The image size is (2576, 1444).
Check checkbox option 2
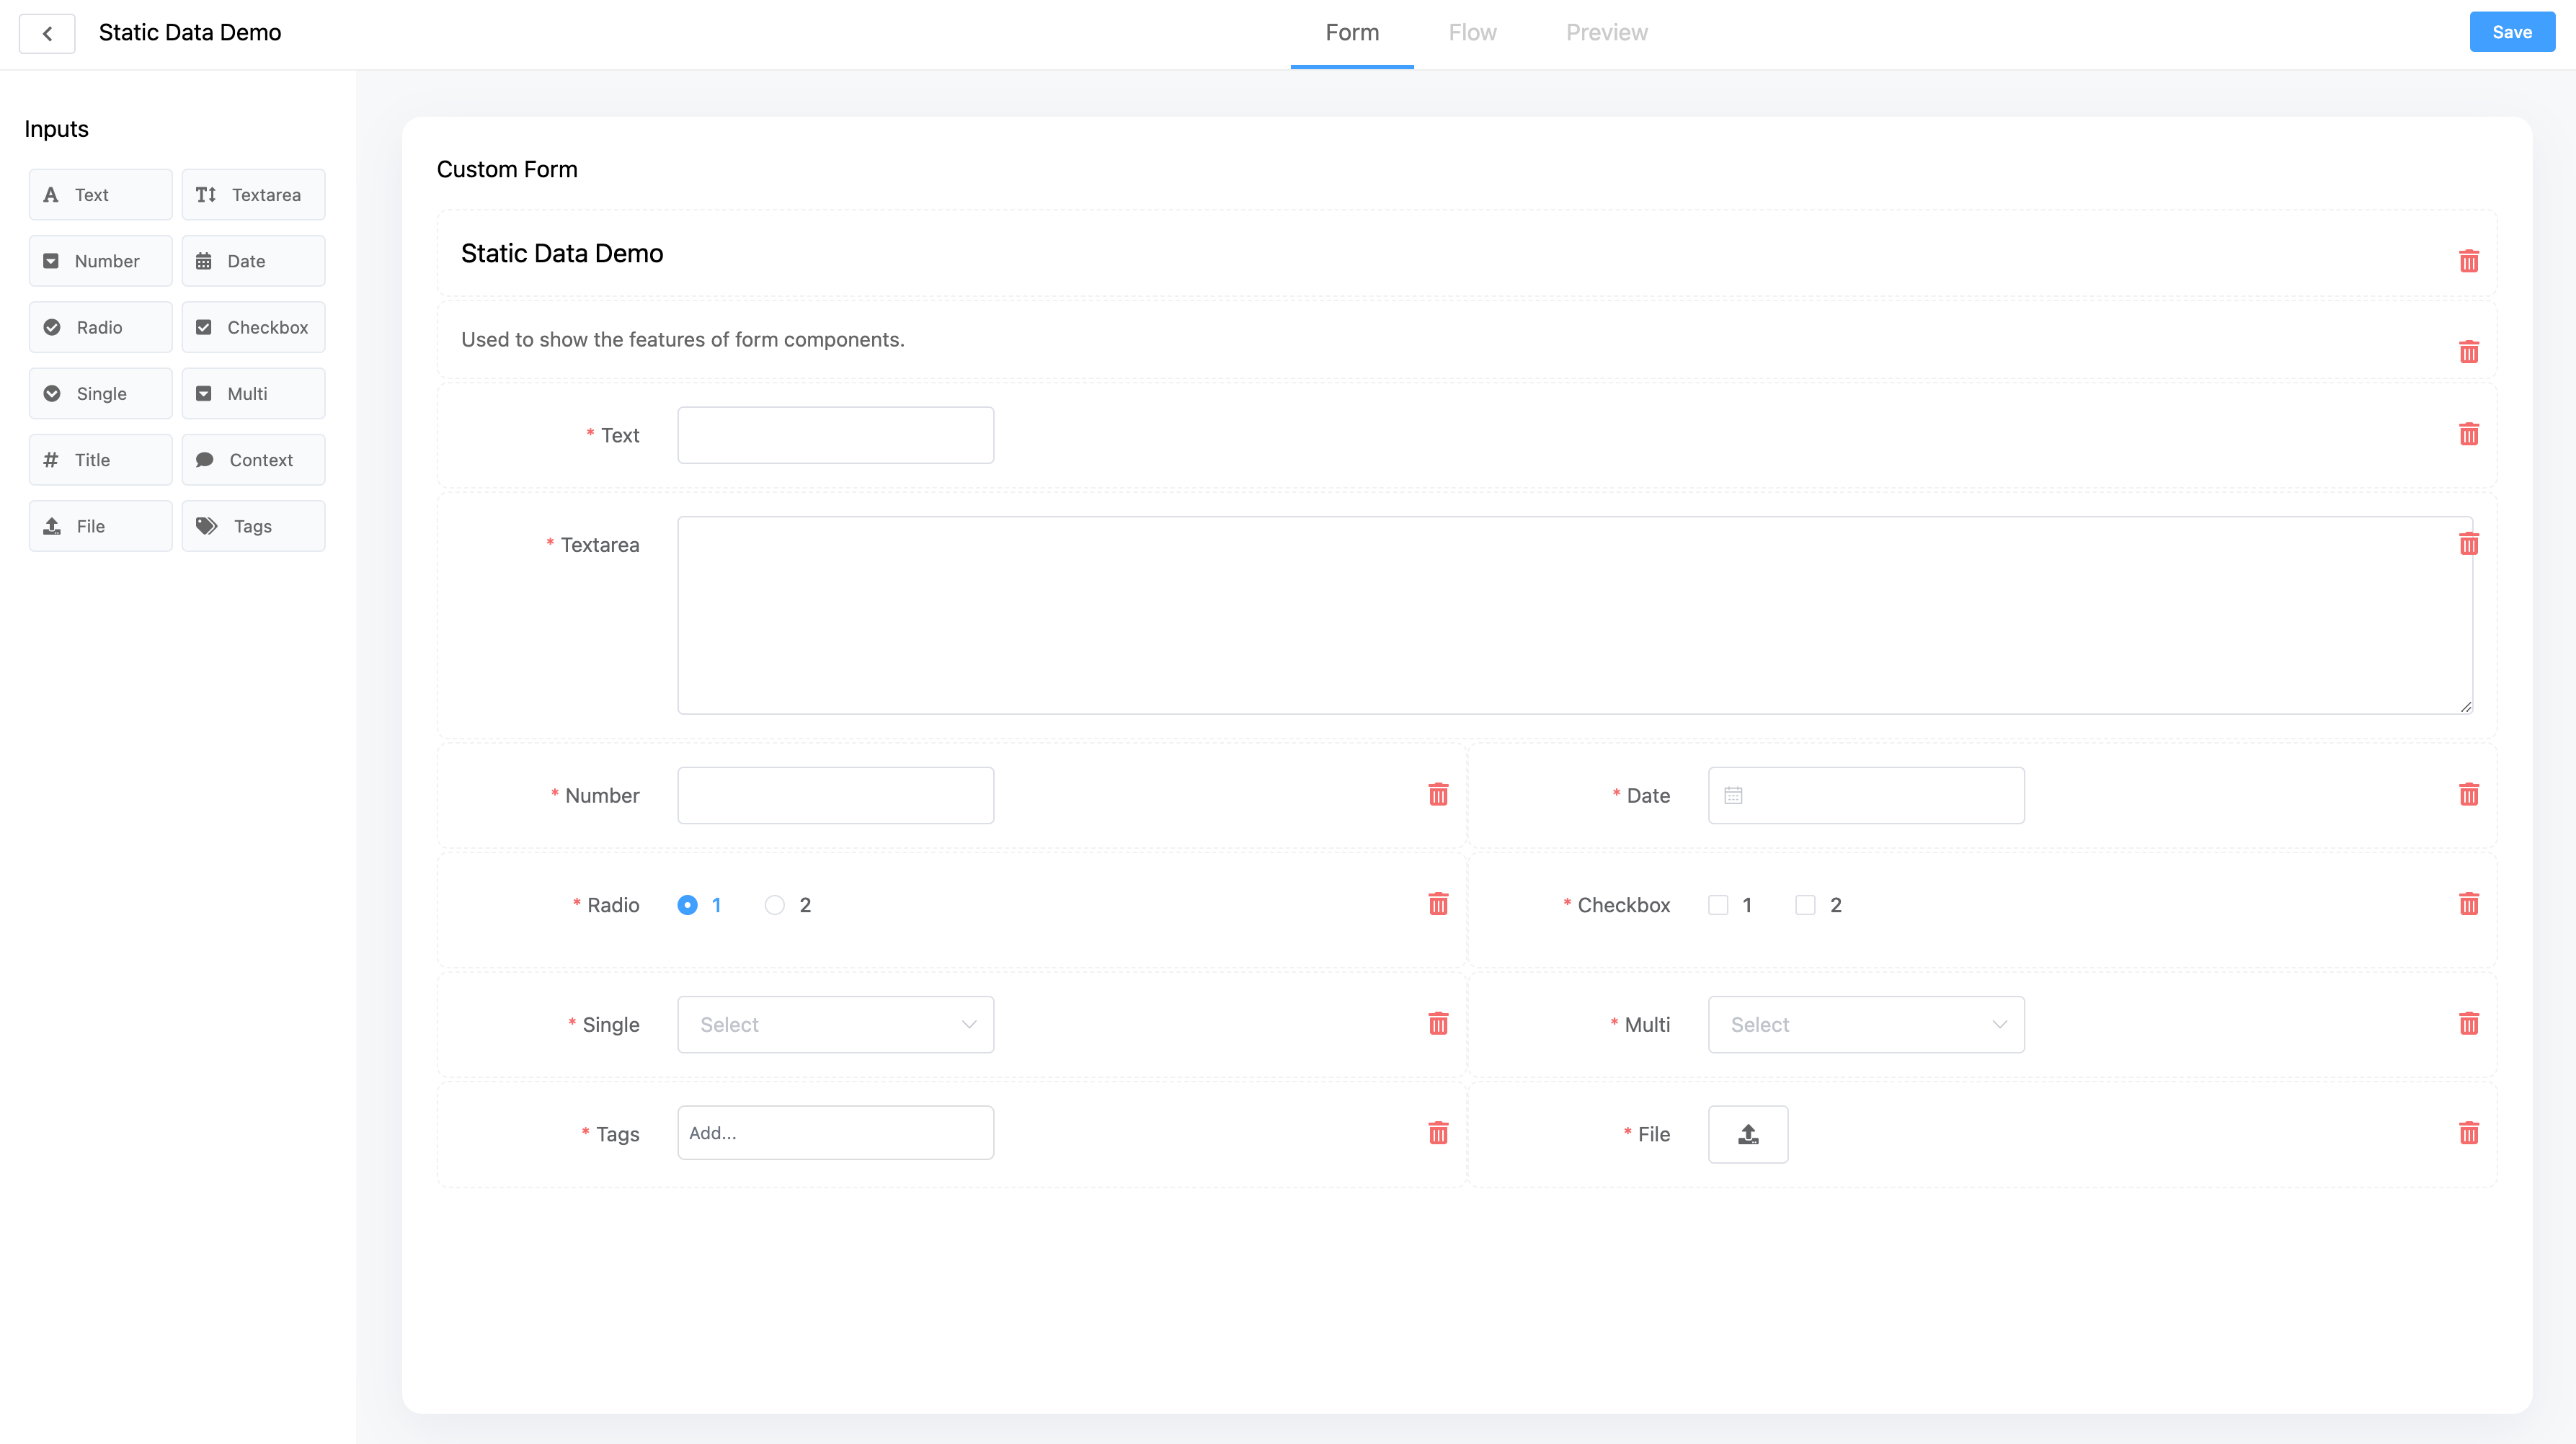[x=1805, y=905]
